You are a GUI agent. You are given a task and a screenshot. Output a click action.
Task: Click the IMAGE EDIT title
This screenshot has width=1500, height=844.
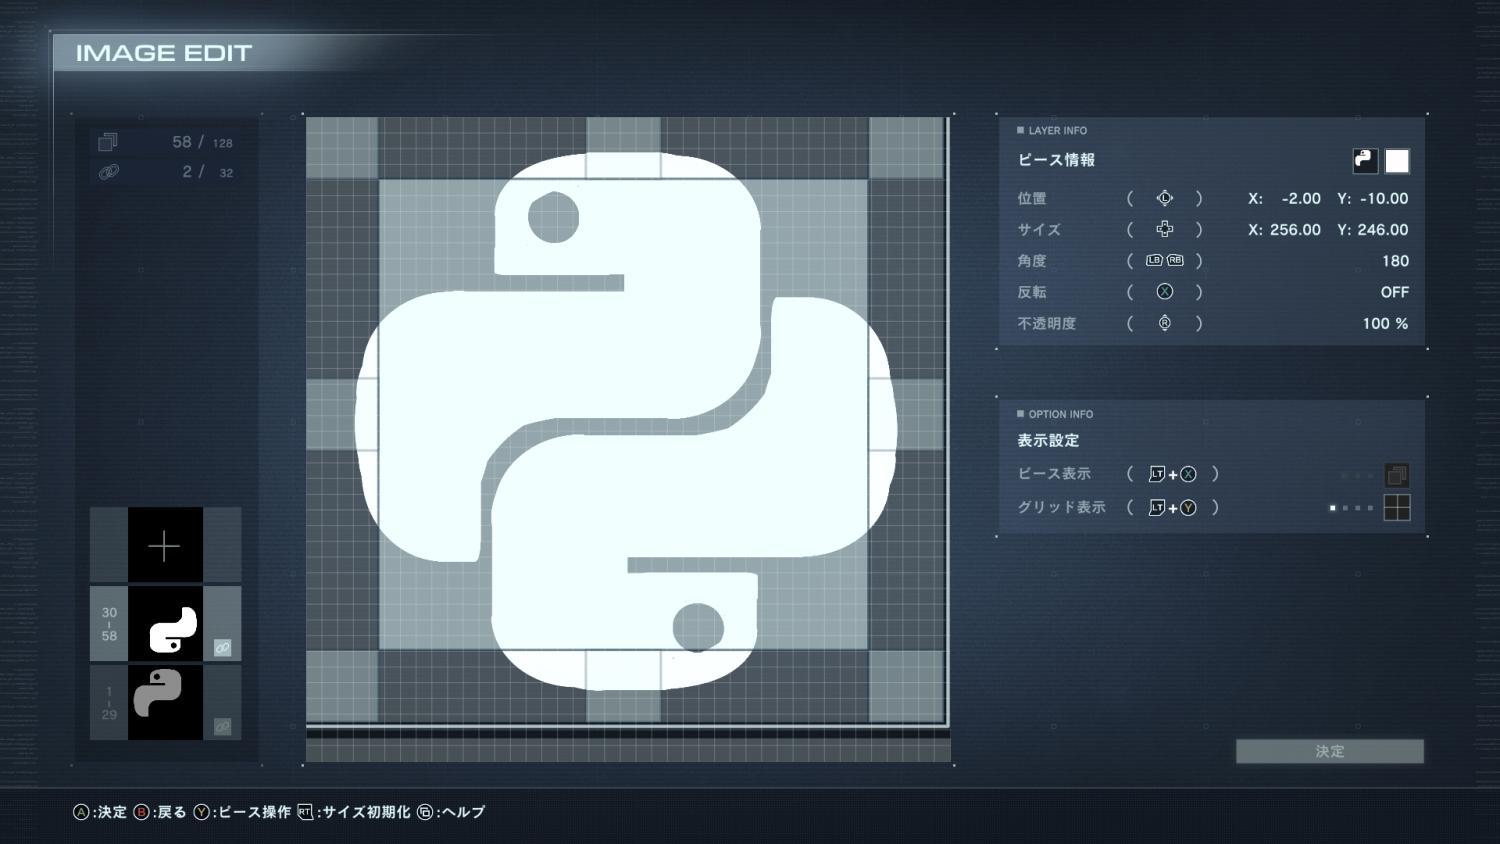[x=164, y=53]
